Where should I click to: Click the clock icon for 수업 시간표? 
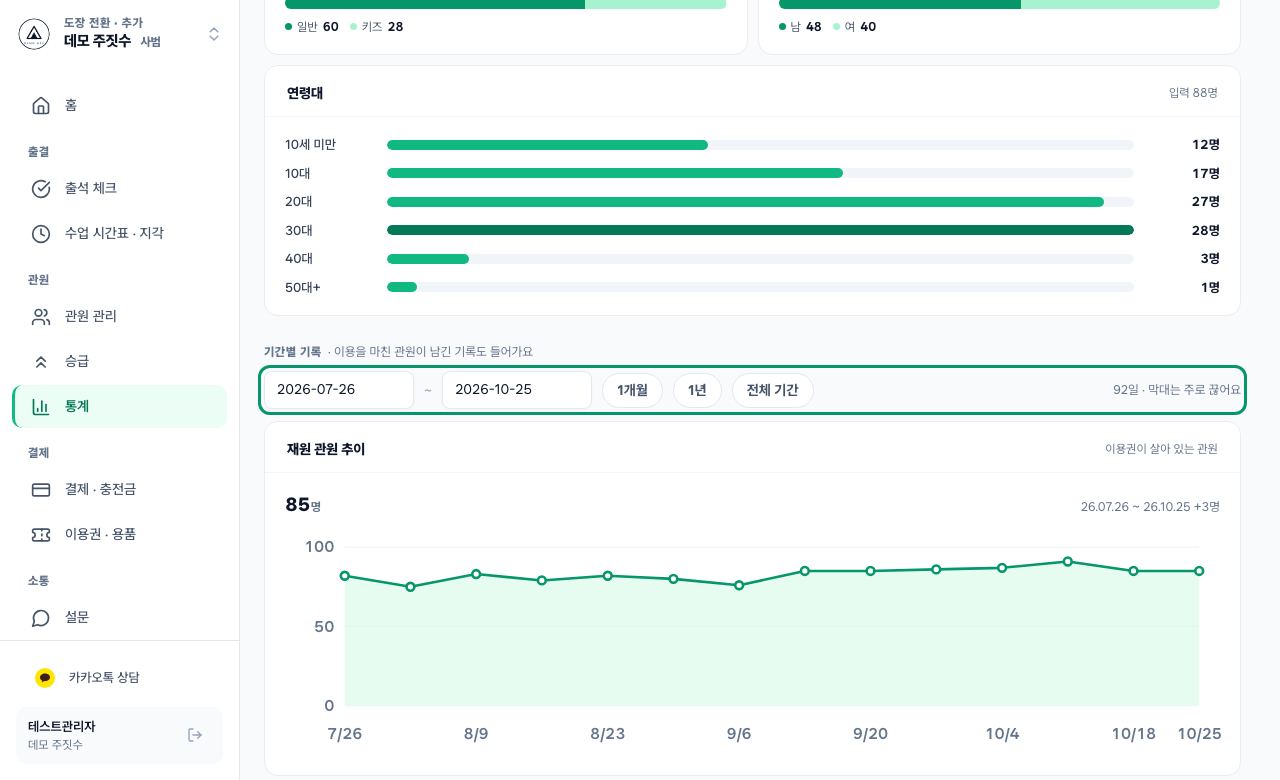(41, 234)
